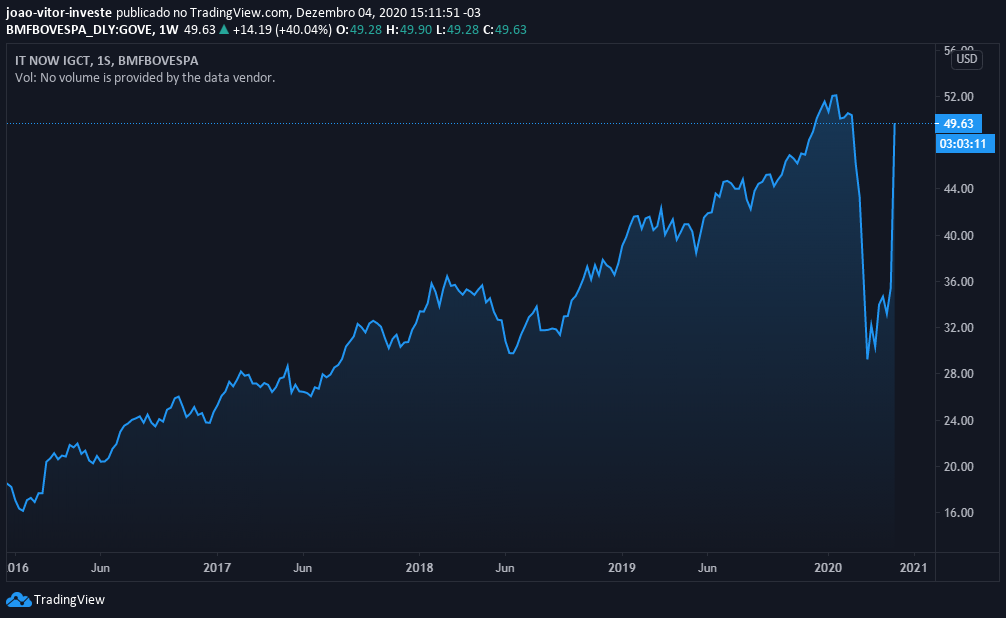Image resolution: width=1006 pixels, height=618 pixels.
Task: Click the open value O:49.28
Action: tap(359, 30)
